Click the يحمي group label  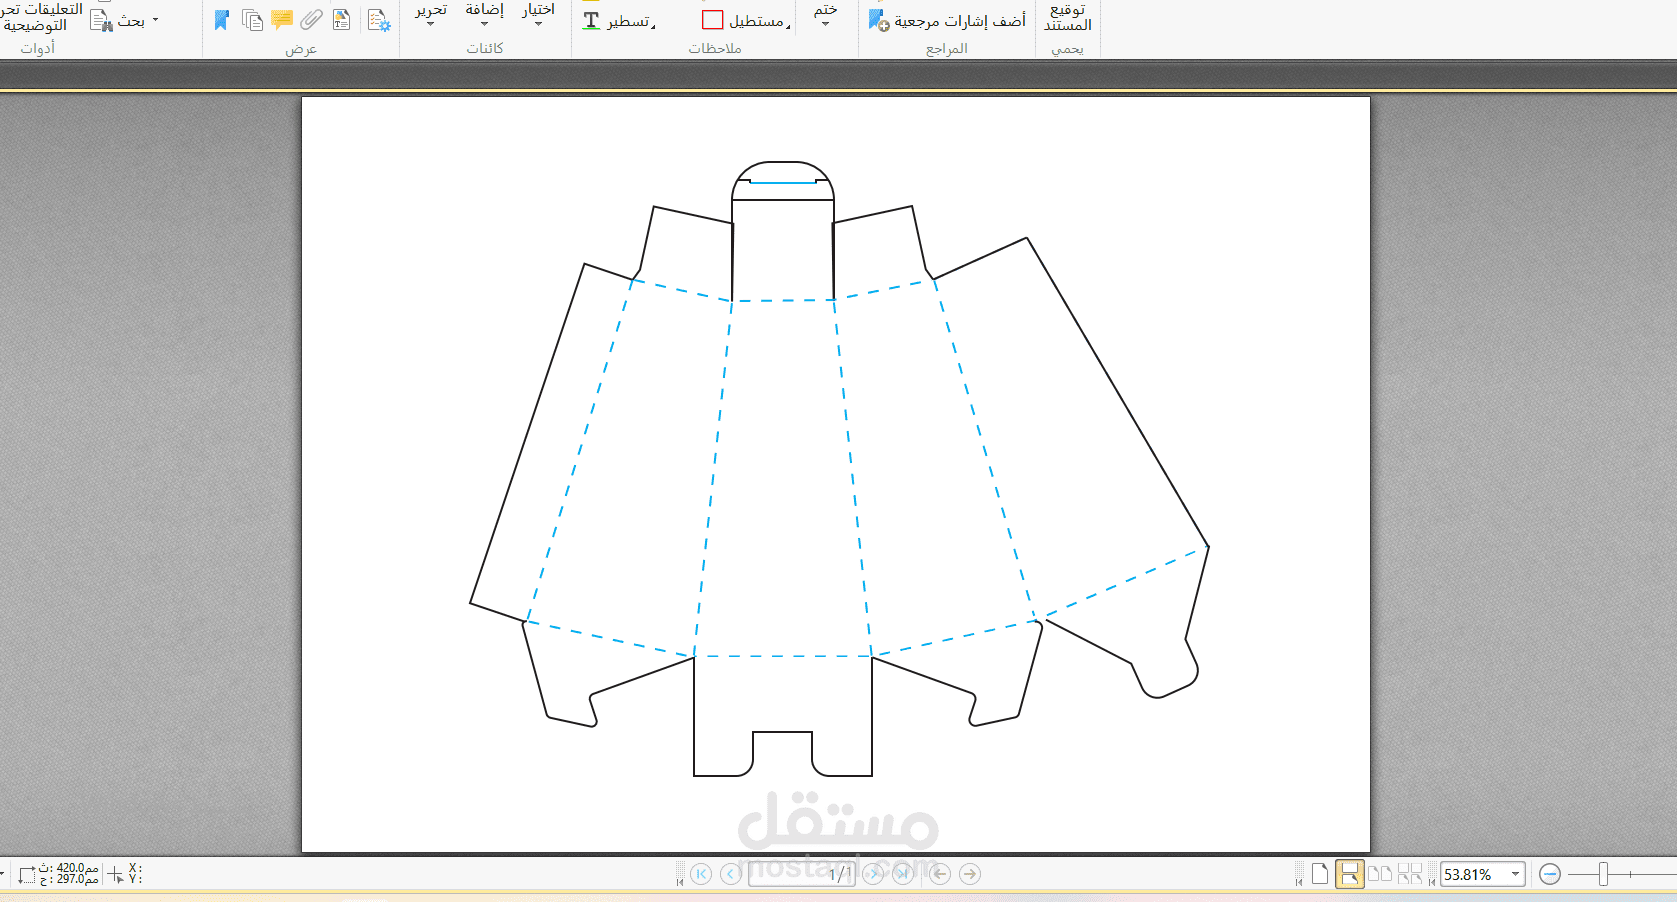pos(1068,48)
